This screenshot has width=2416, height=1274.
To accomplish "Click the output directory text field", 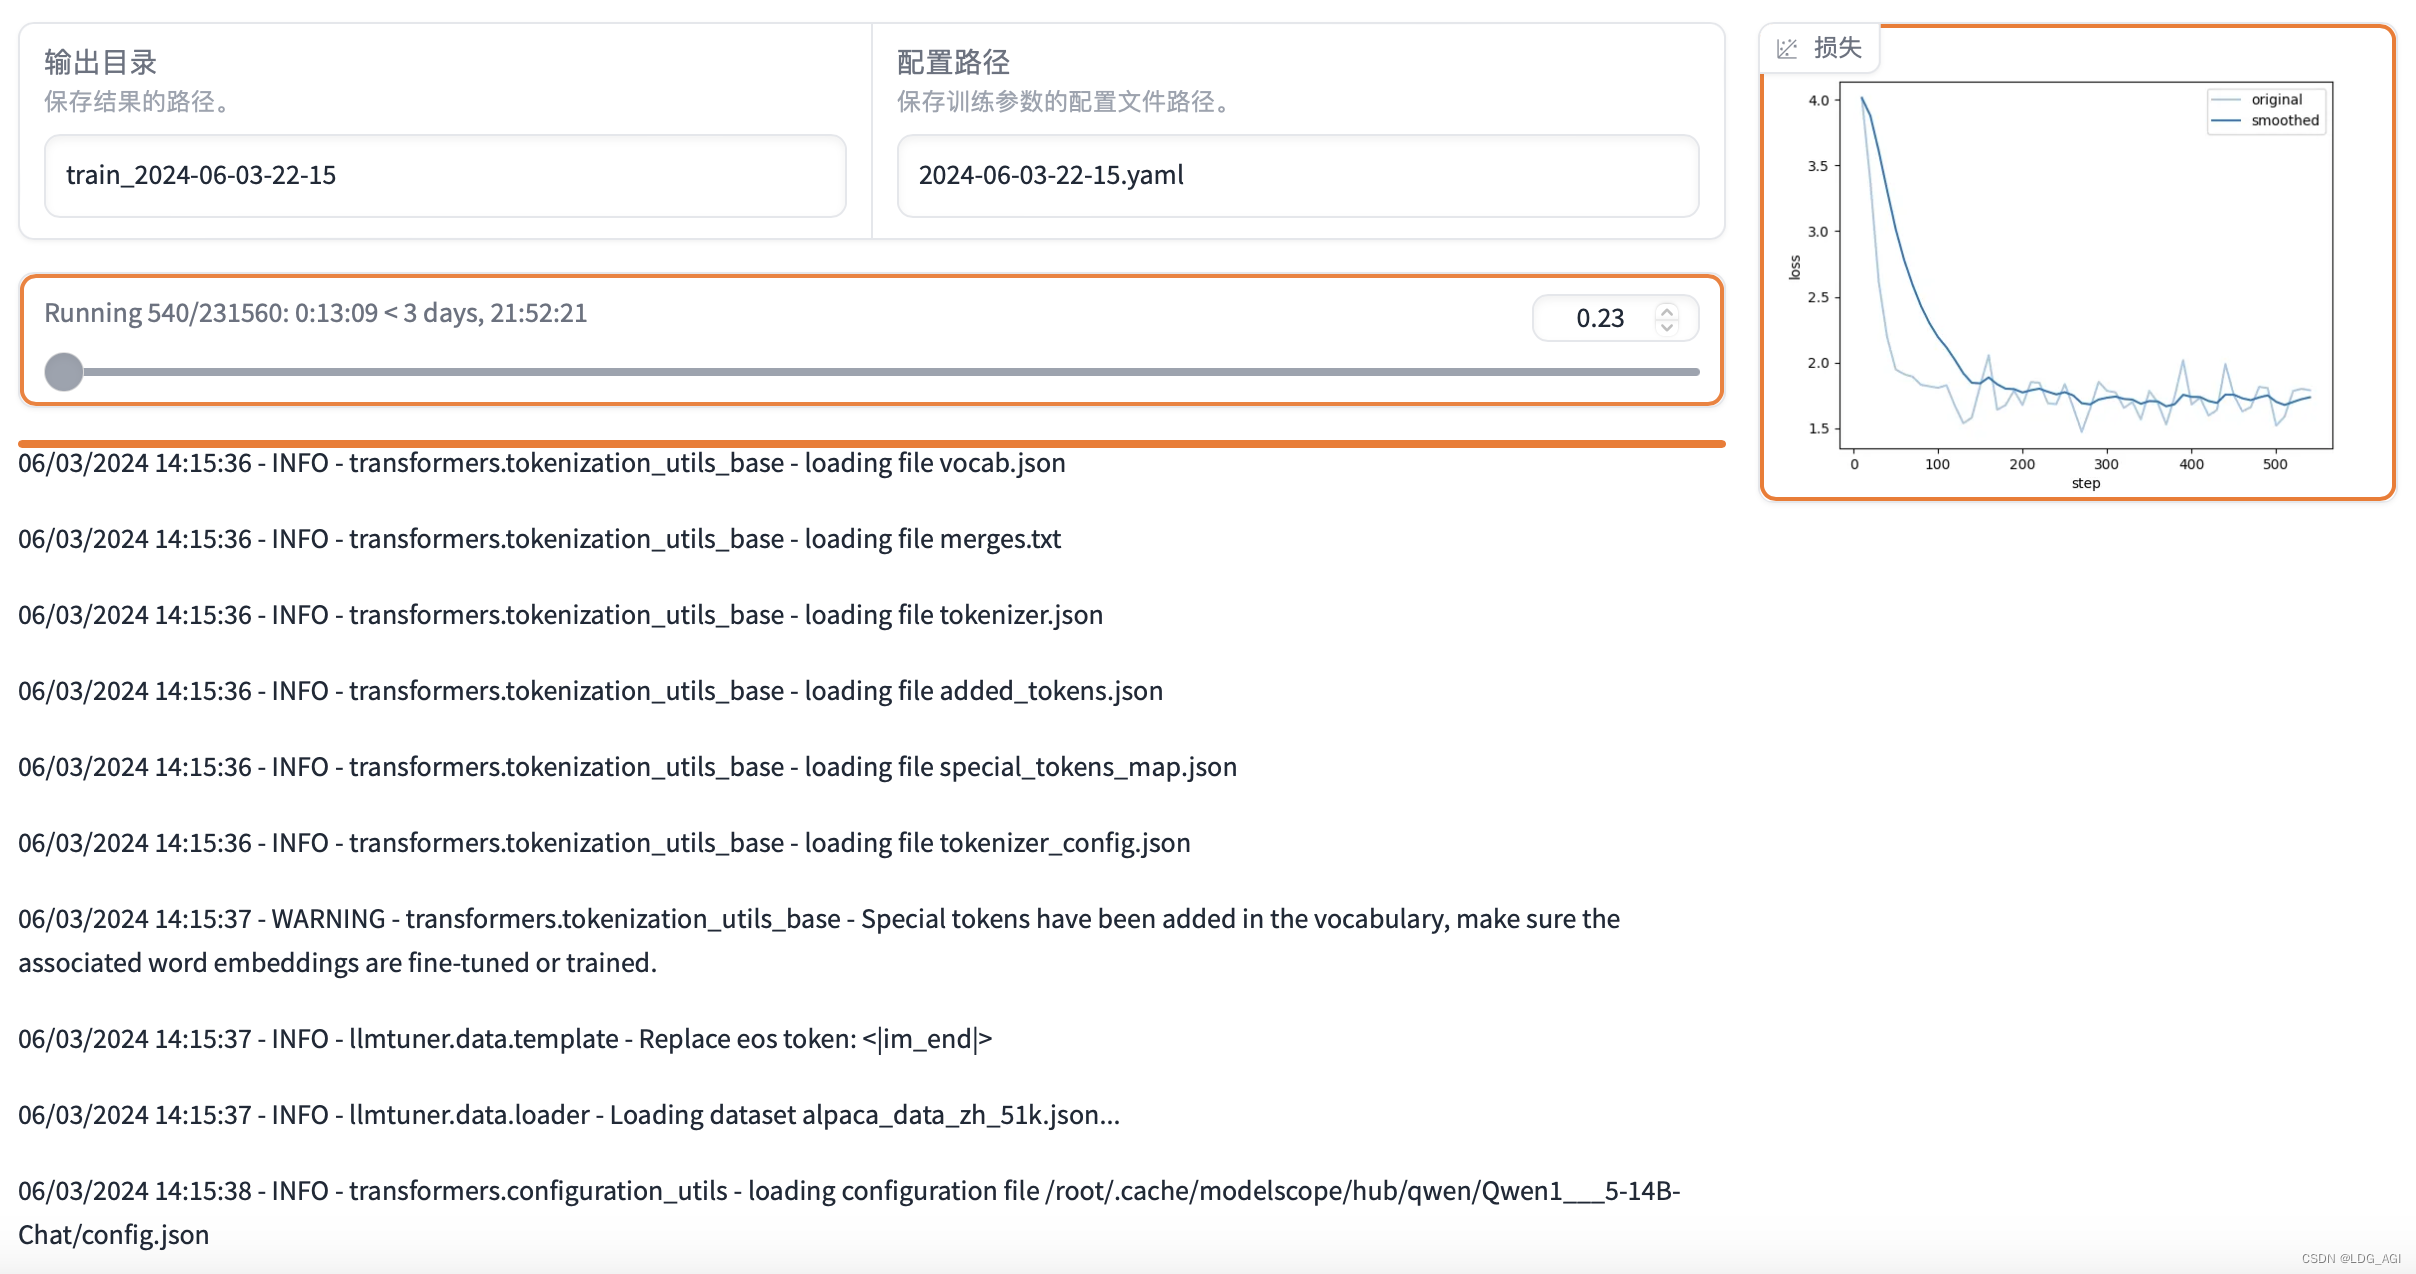I will tap(445, 176).
